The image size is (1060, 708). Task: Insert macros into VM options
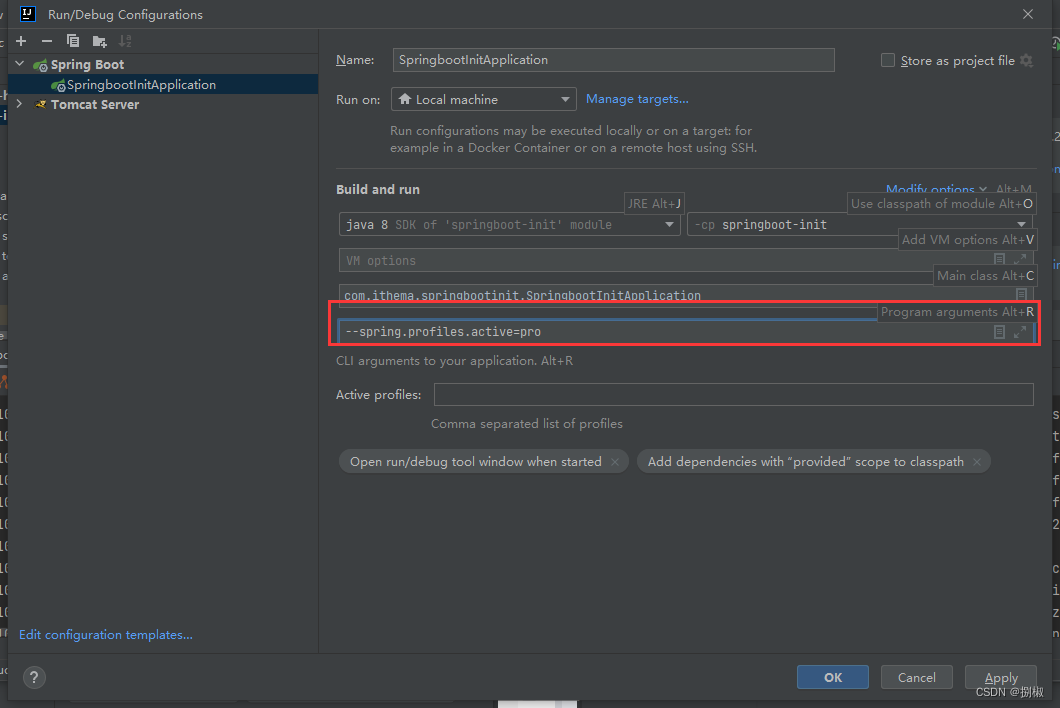pyautogui.click(x=999, y=259)
